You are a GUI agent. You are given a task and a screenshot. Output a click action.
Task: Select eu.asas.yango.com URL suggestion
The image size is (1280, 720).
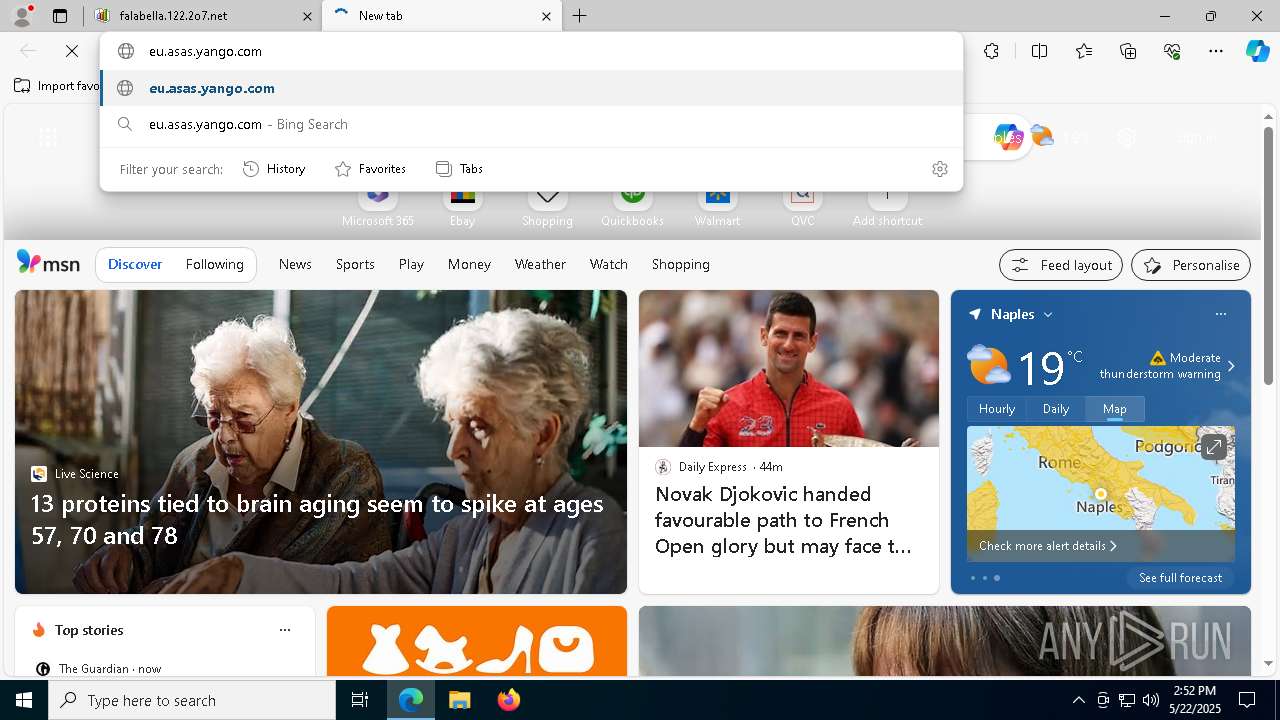pos(531,88)
